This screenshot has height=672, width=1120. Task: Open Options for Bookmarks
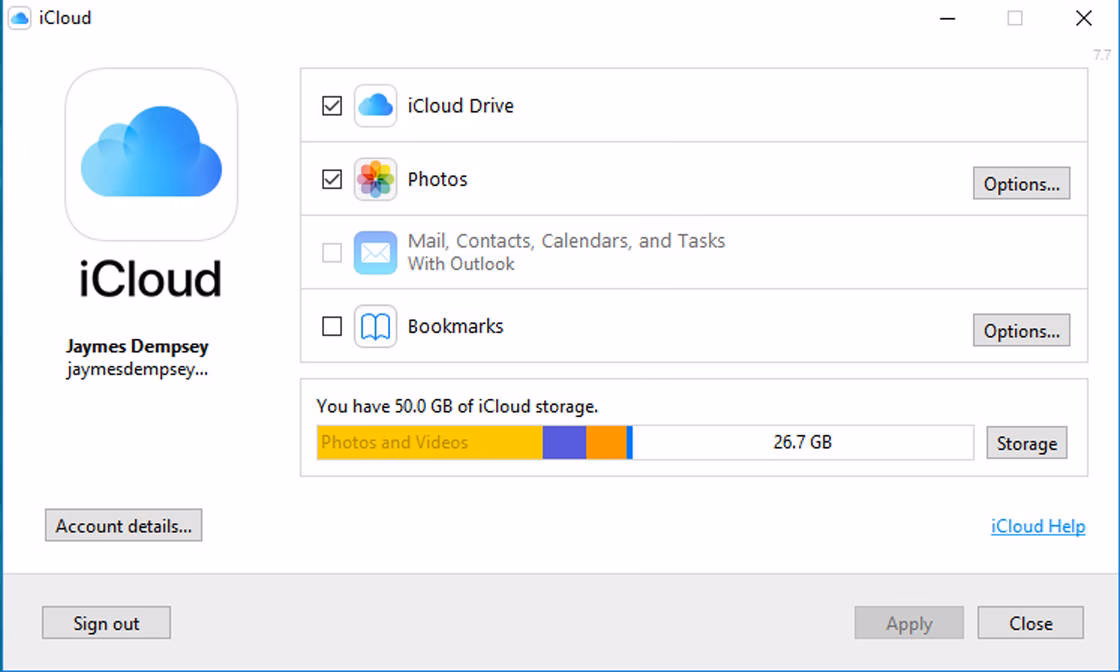(1021, 330)
